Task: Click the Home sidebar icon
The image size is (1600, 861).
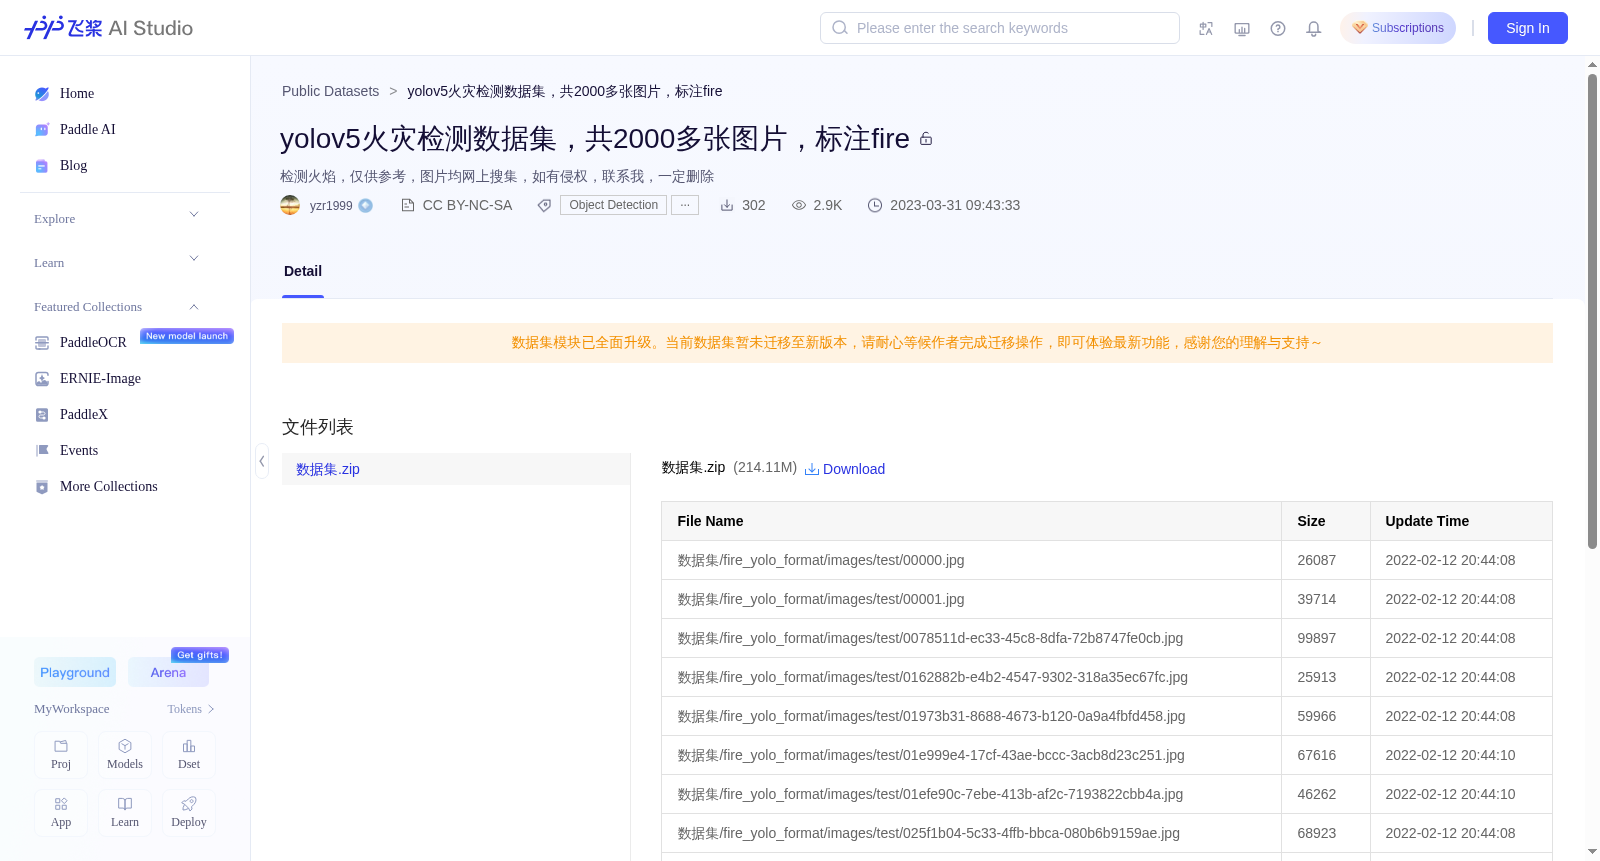Action: coord(42,94)
